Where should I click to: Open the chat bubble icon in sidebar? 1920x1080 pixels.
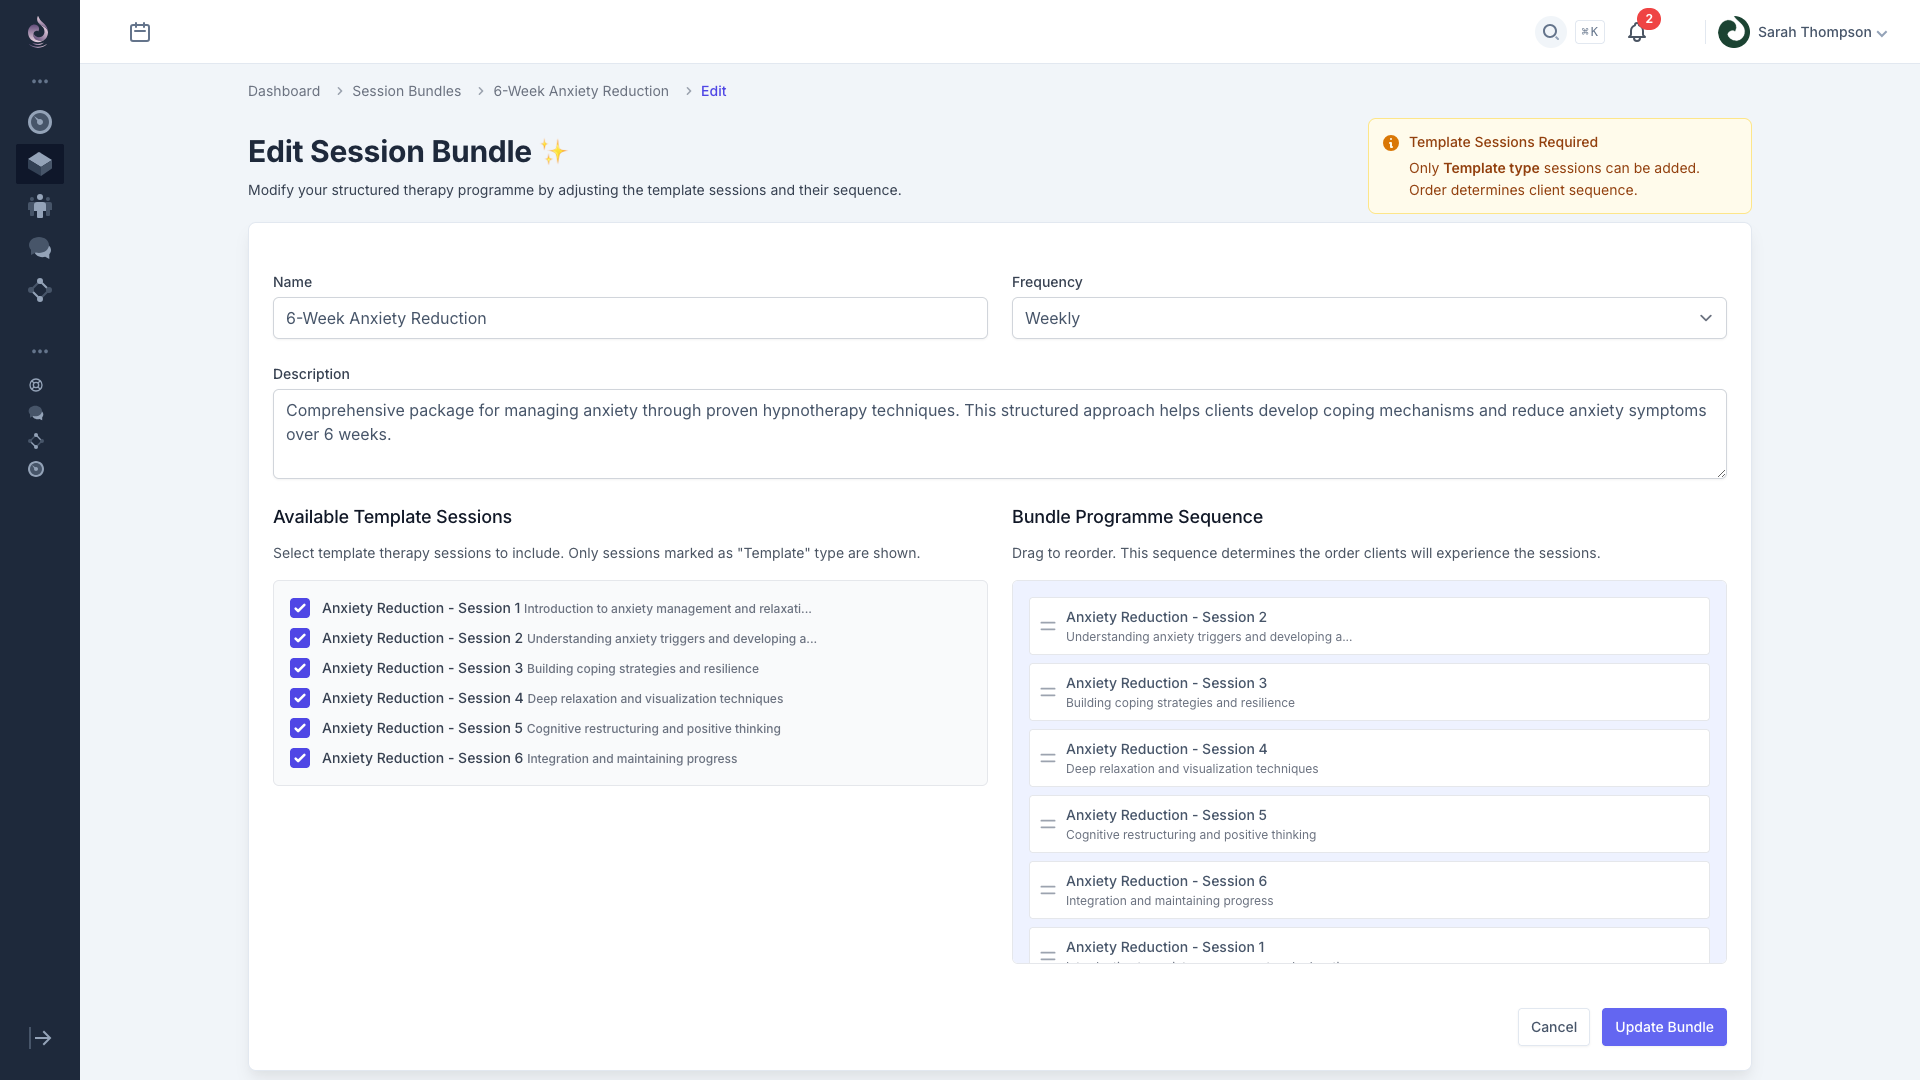coord(40,248)
